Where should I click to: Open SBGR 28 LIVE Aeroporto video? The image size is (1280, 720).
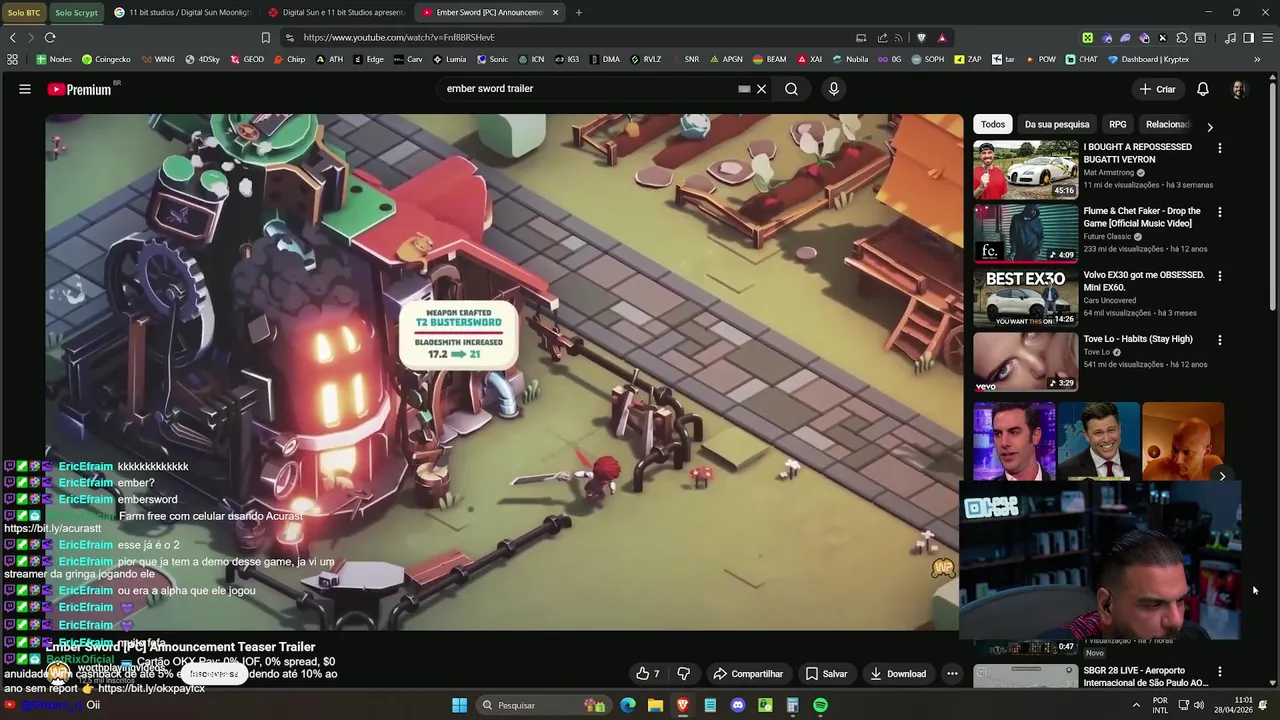click(x=1145, y=677)
